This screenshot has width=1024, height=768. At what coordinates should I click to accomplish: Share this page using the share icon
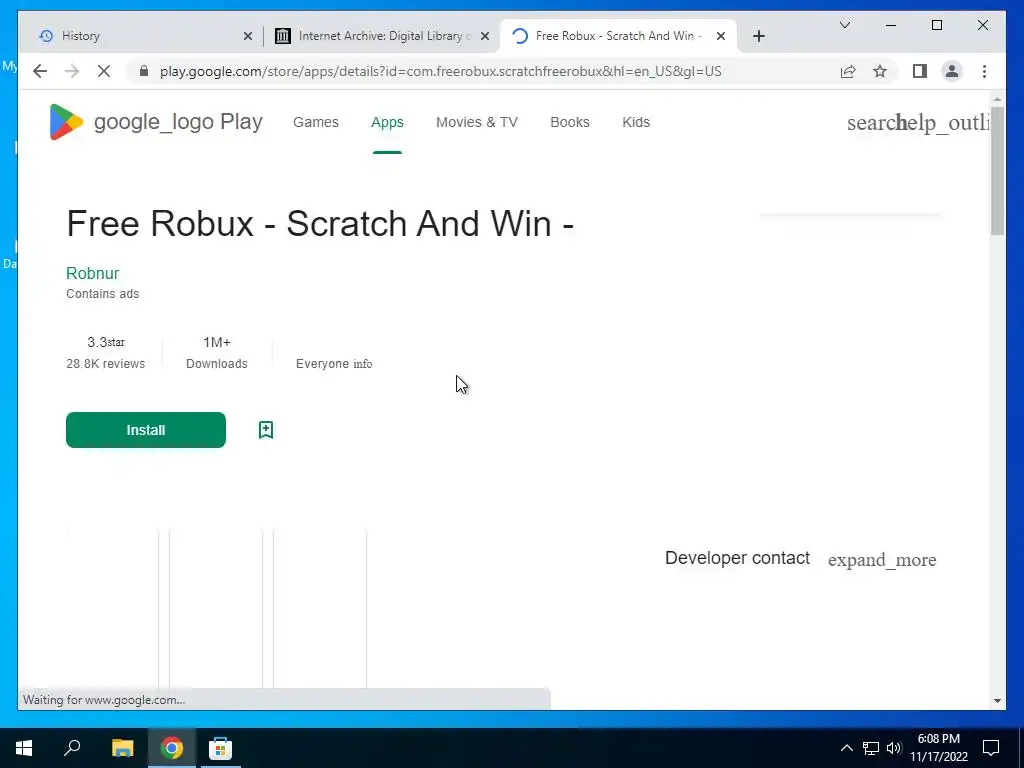point(848,71)
